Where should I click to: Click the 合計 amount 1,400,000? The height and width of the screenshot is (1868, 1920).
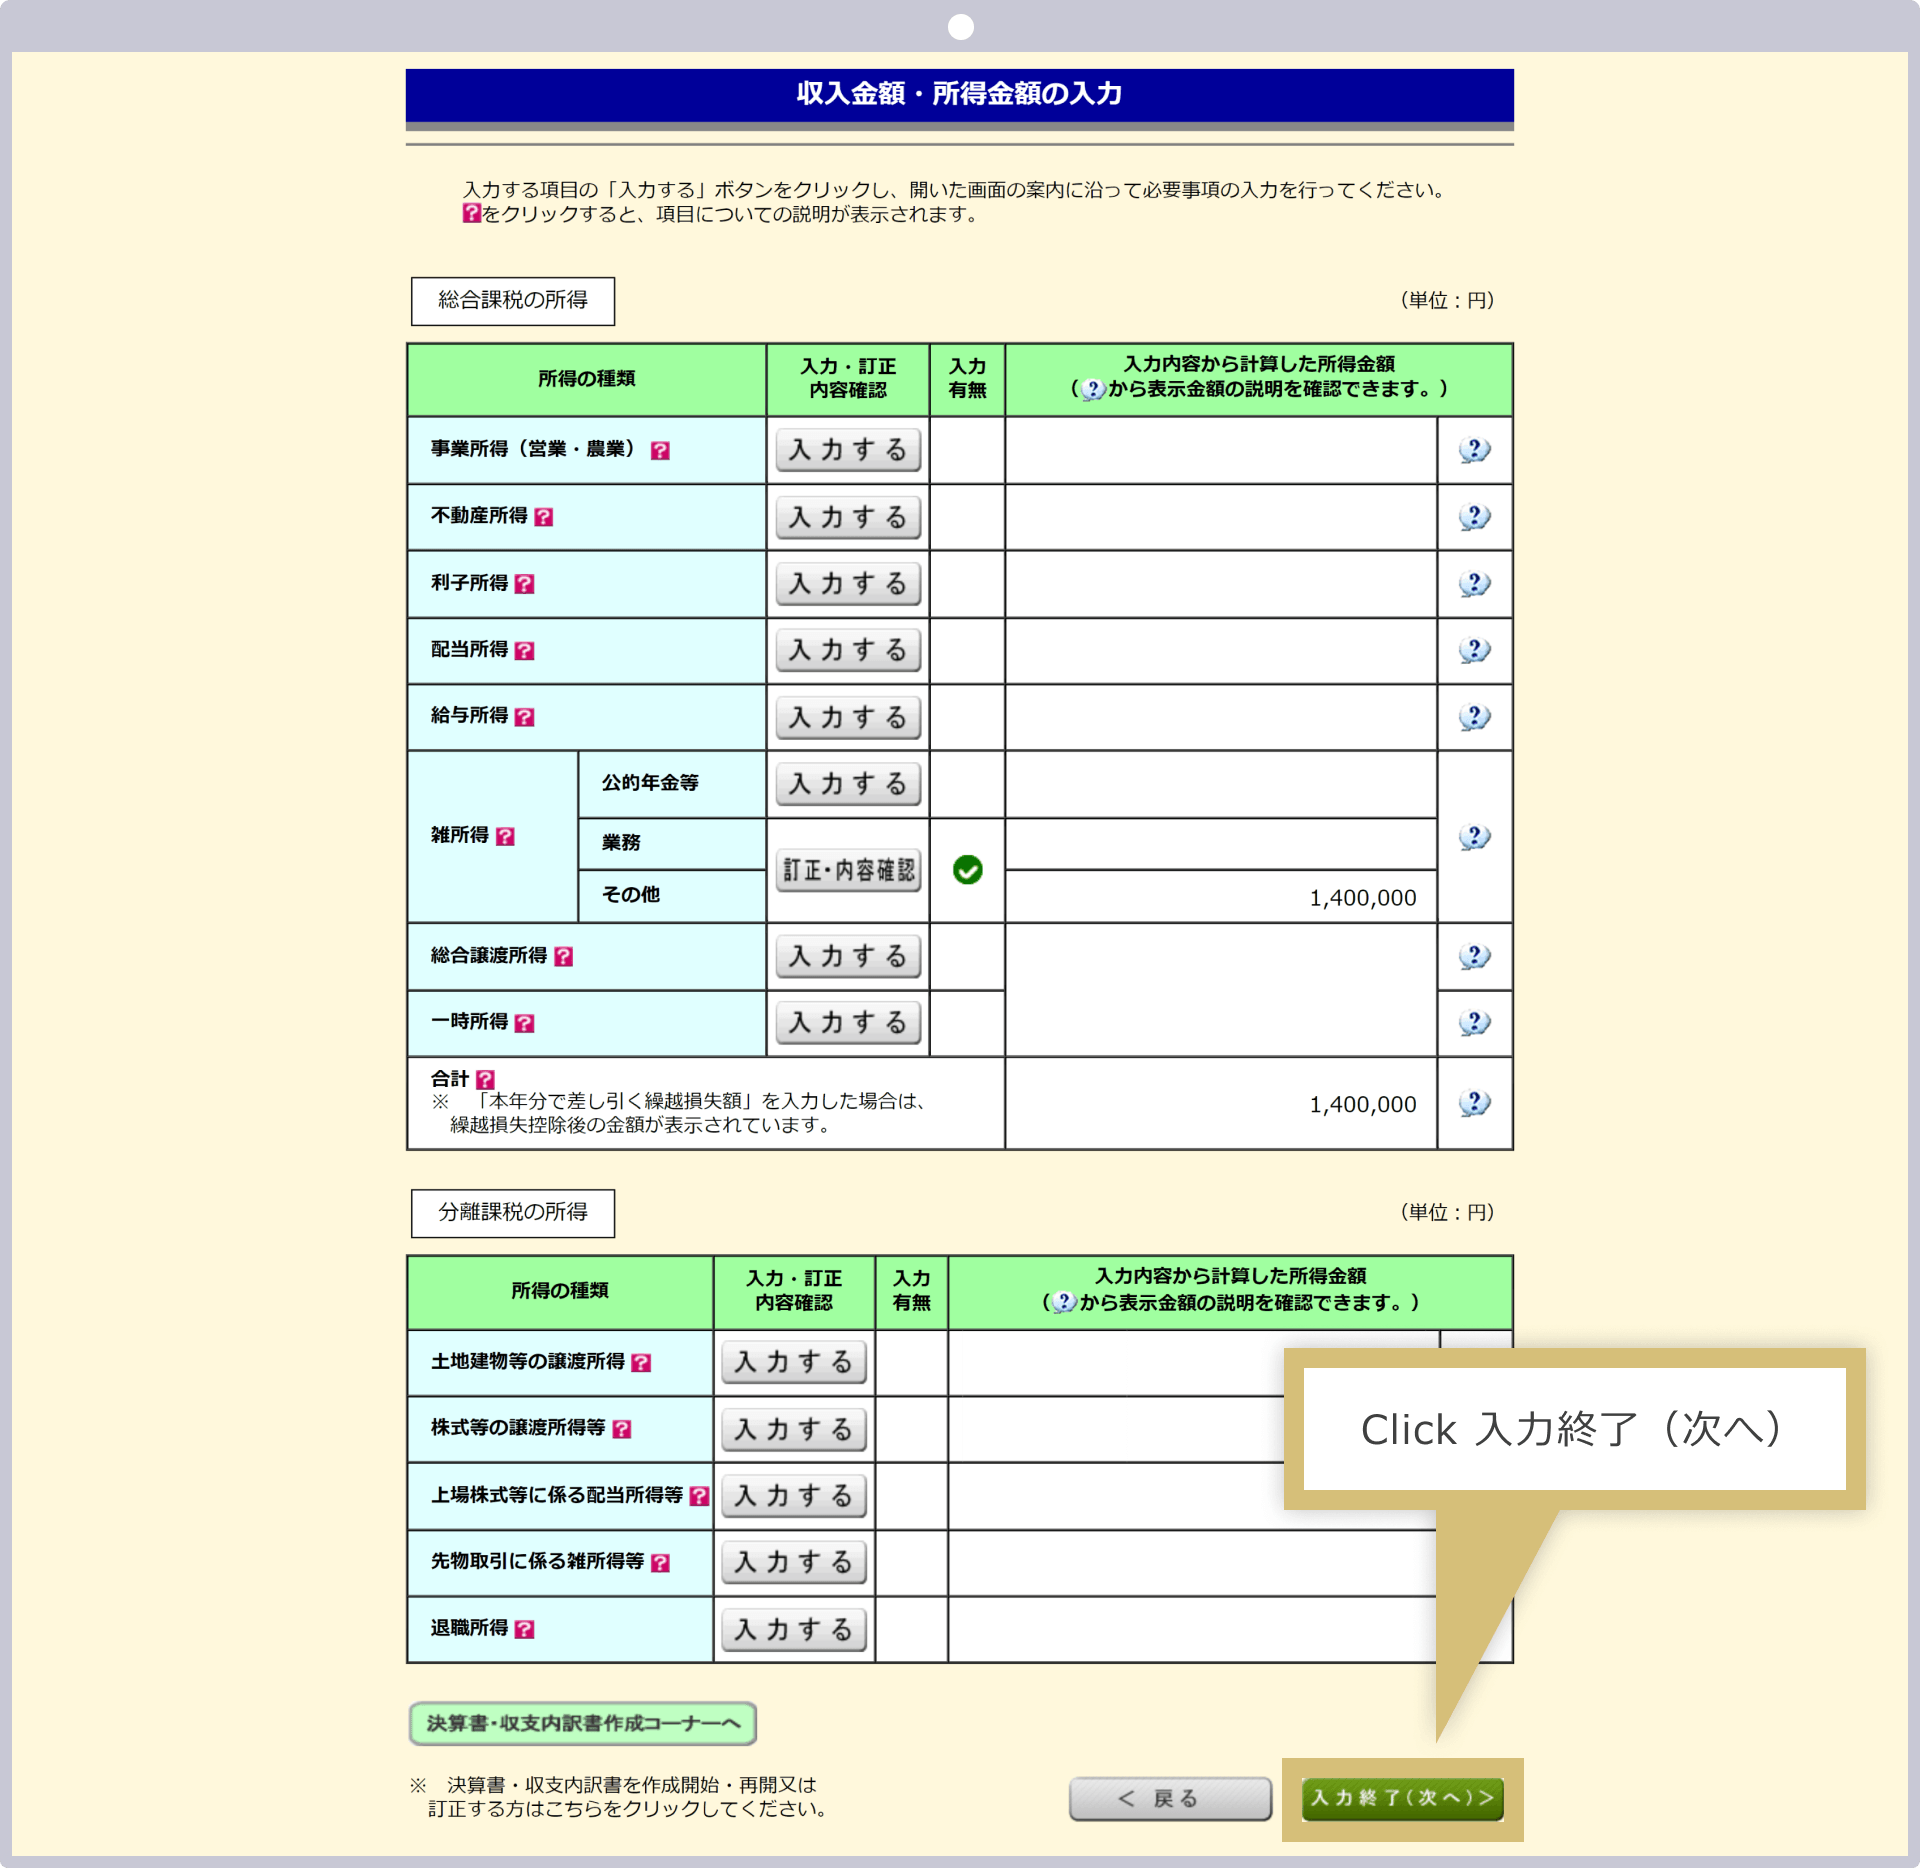click(1362, 1104)
